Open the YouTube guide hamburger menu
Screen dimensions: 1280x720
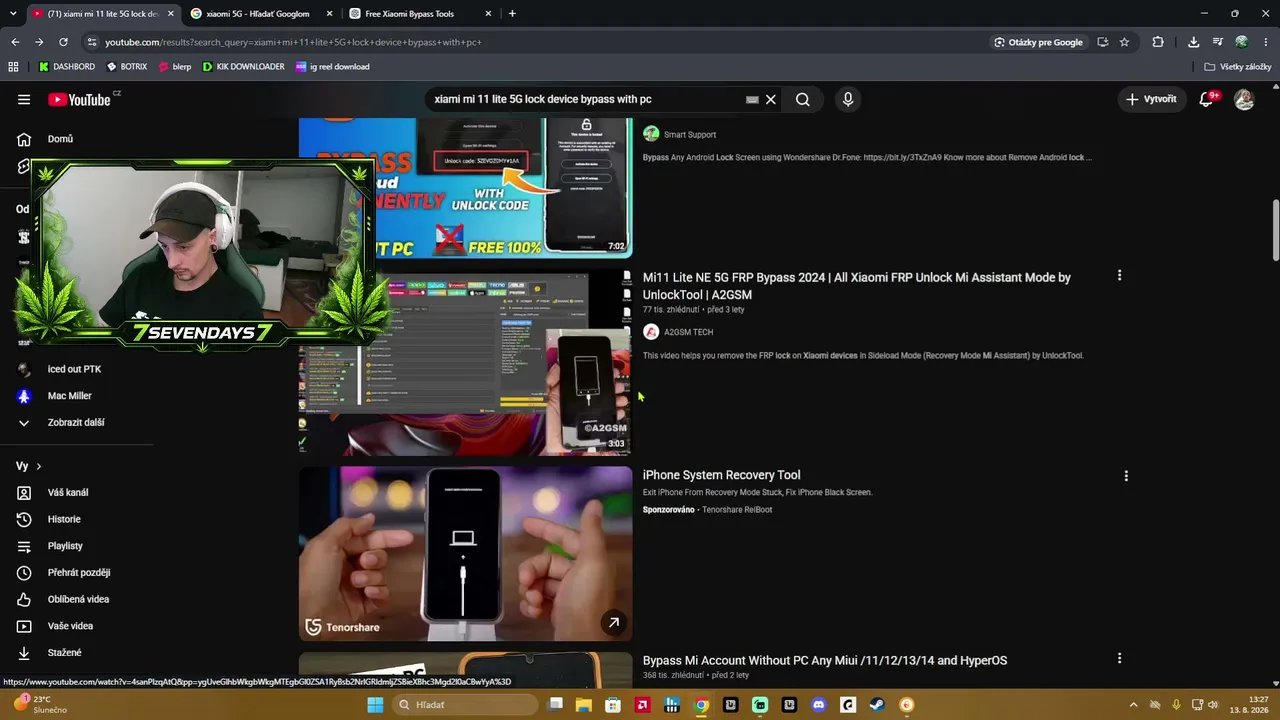pos(24,99)
